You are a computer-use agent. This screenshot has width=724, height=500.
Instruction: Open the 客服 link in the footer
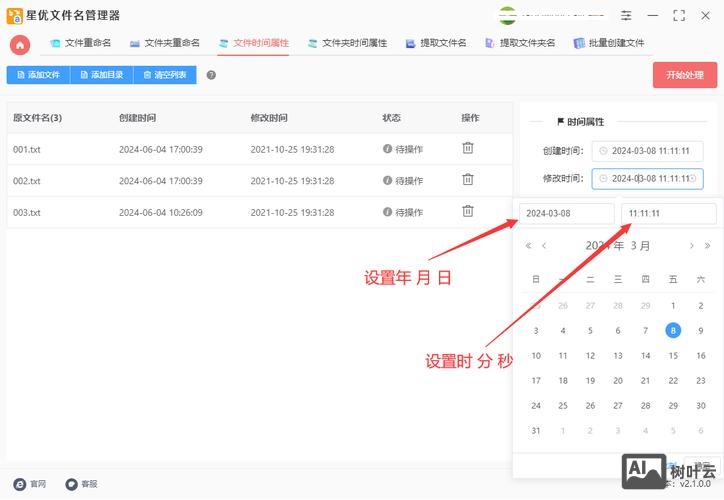coord(81,484)
